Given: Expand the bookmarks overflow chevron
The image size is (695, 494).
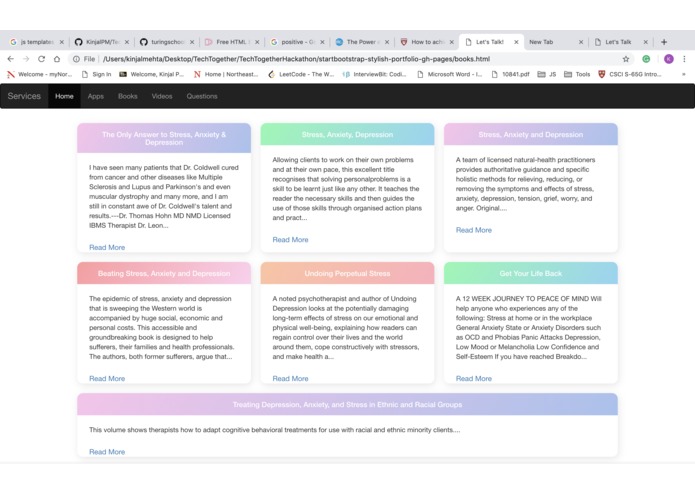Looking at the screenshot, I should point(684,74).
